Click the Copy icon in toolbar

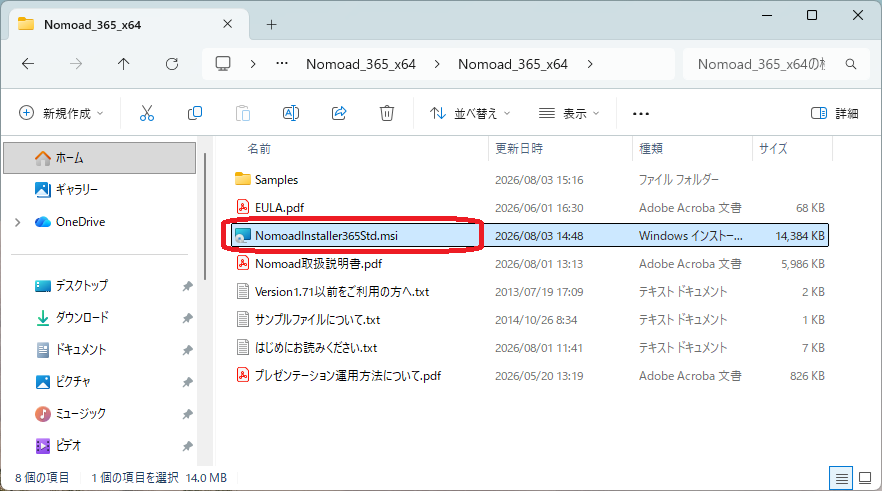pyautogui.click(x=195, y=113)
